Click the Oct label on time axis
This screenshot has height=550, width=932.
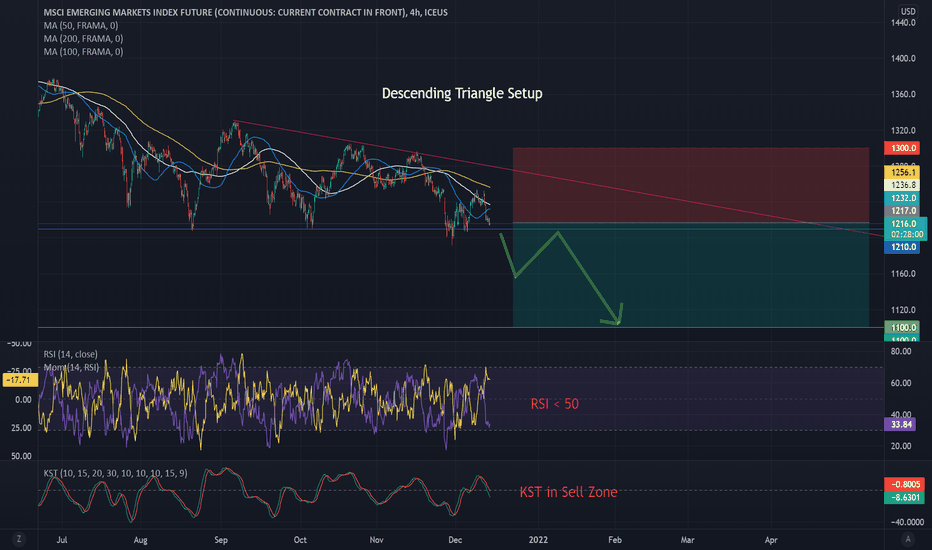point(300,540)
